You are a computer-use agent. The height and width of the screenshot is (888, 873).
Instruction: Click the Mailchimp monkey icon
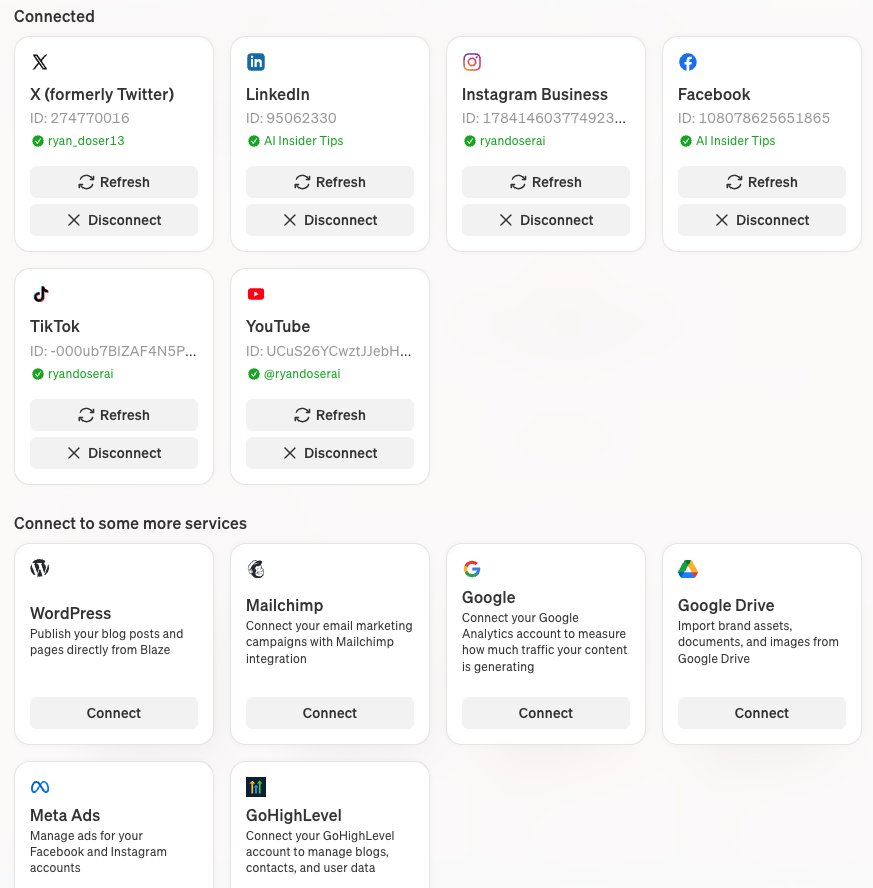click(256, 567)
